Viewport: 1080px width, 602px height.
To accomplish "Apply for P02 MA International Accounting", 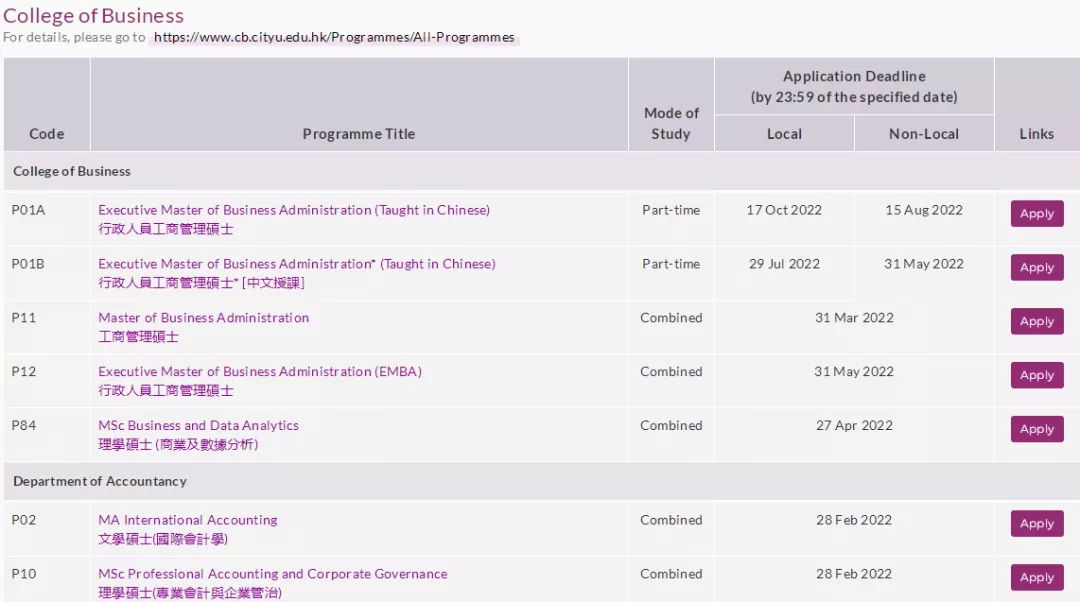I will (x=1037, y=523).
